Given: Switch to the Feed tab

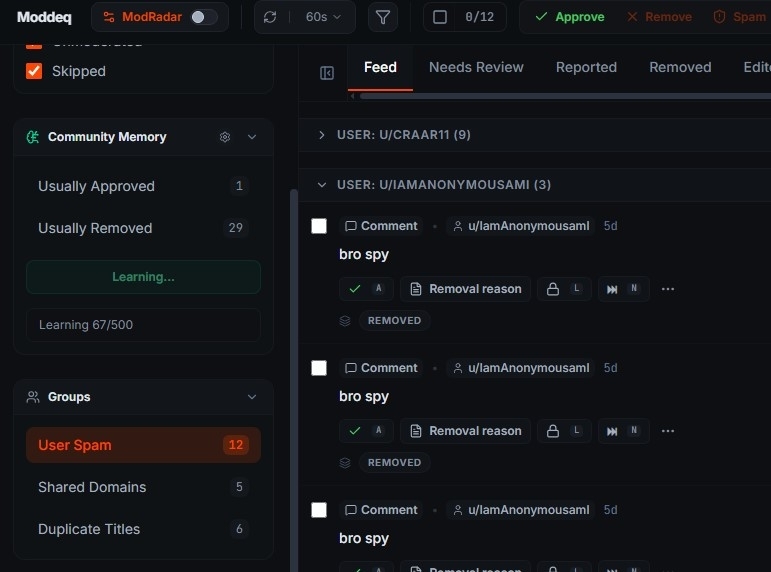Looking at the screenshot, I should [x=380, y=67].
